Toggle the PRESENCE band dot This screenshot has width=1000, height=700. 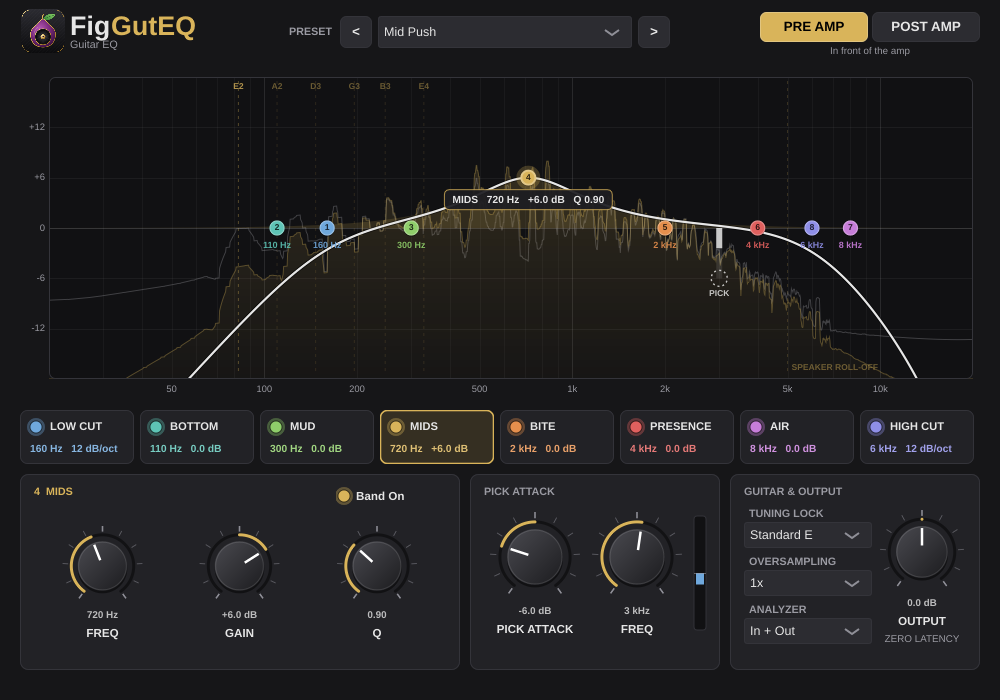coord(636,427)
